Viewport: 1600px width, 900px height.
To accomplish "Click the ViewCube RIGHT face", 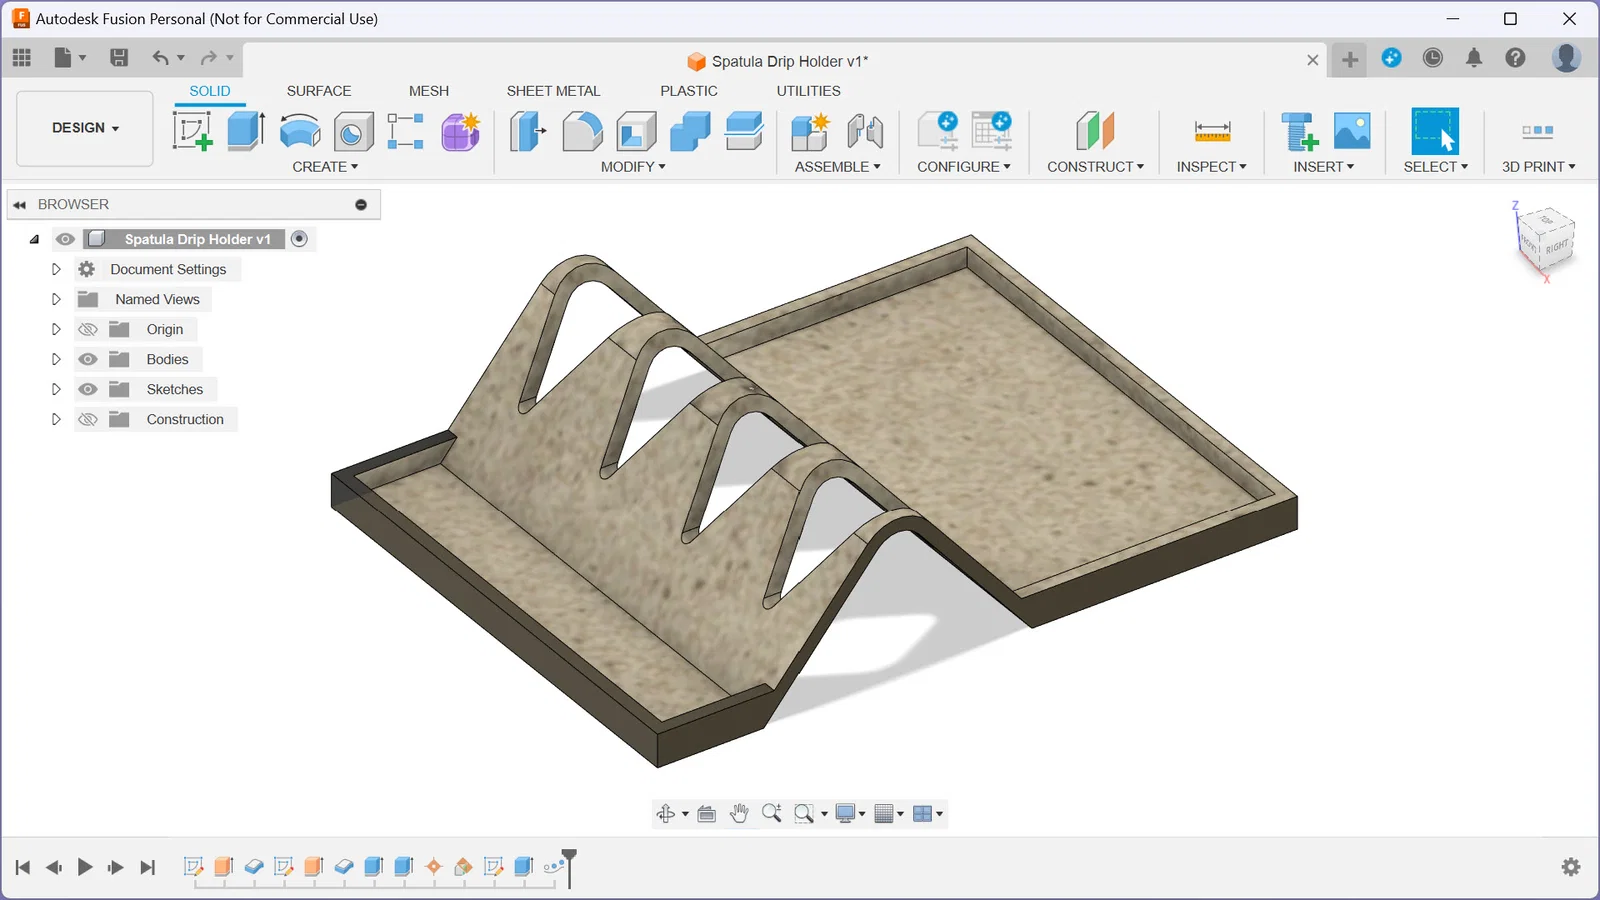I will 1557,247.
